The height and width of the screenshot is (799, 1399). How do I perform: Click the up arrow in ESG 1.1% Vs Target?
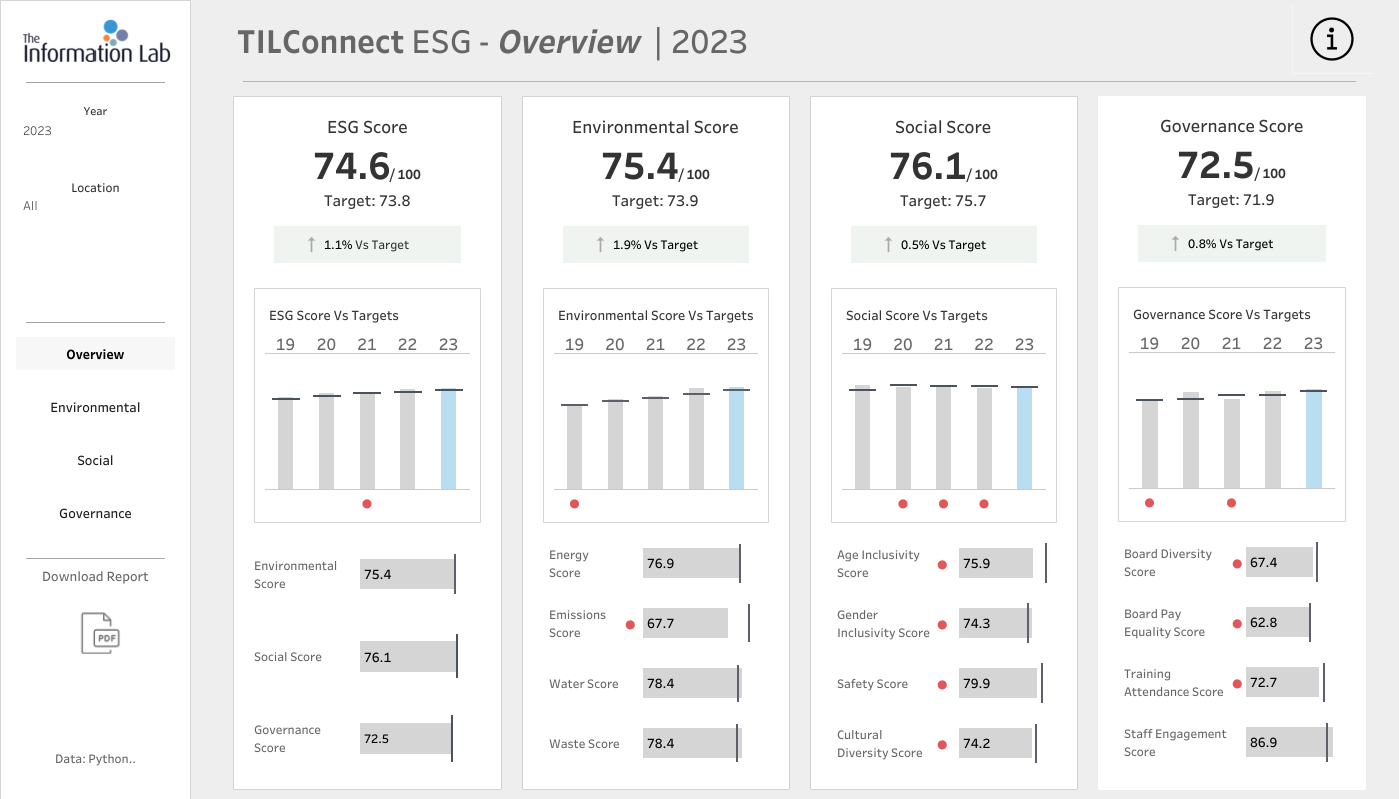pos(311,244)
